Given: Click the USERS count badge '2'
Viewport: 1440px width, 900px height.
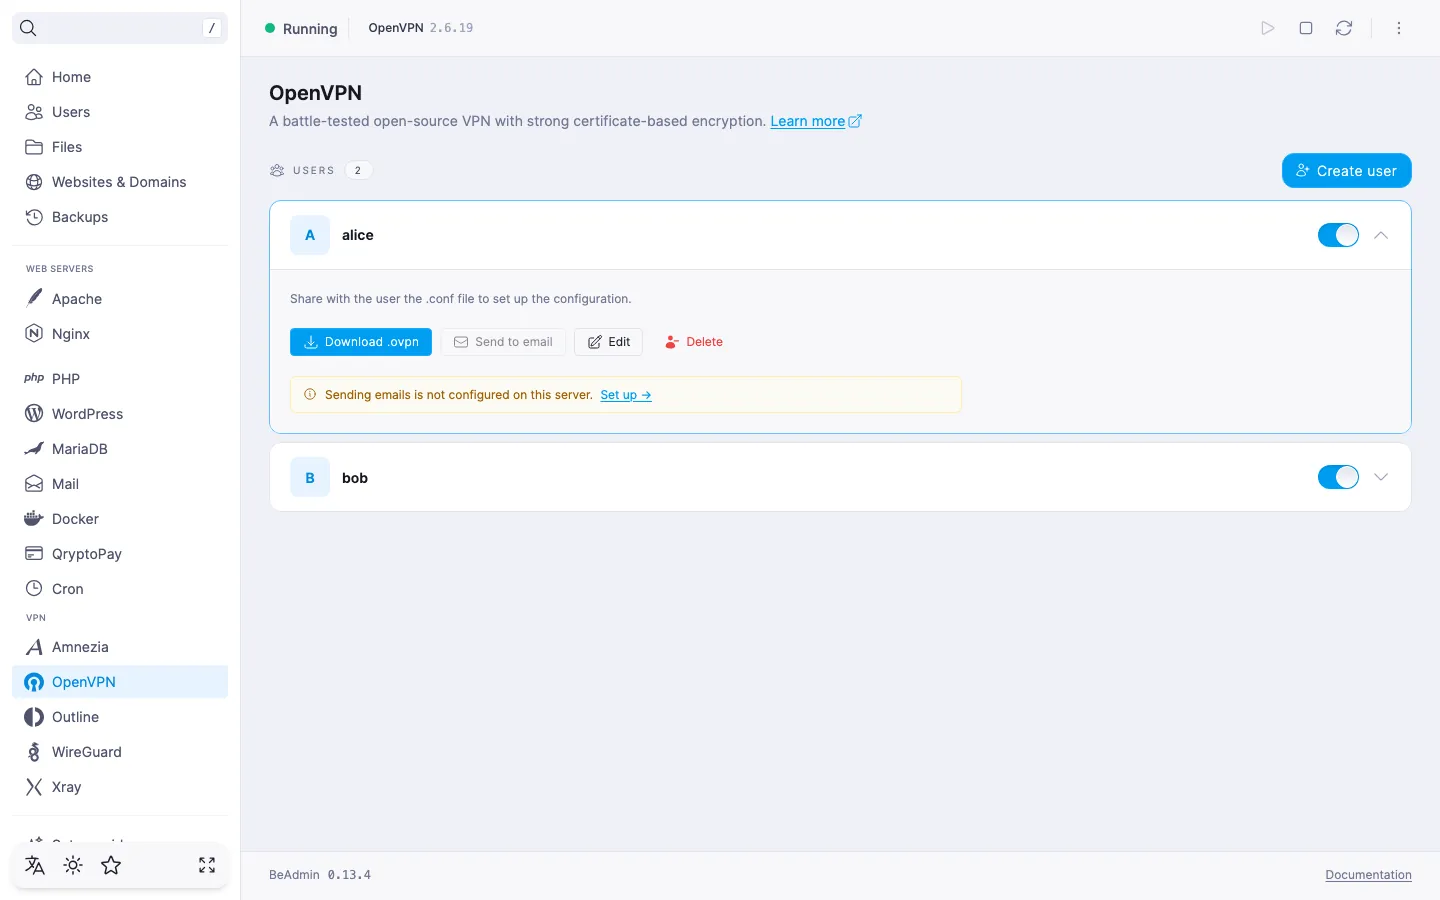Looking at the screenshot, I should click(x=358, y=170).
